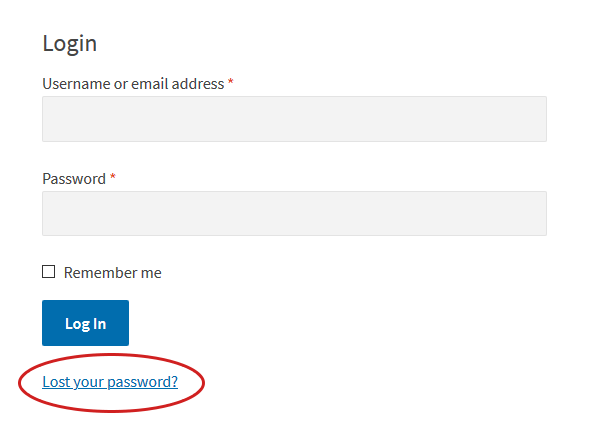Open the Lost your password? link
Screen dimensions: 600x440
click(x=110, y=381)
